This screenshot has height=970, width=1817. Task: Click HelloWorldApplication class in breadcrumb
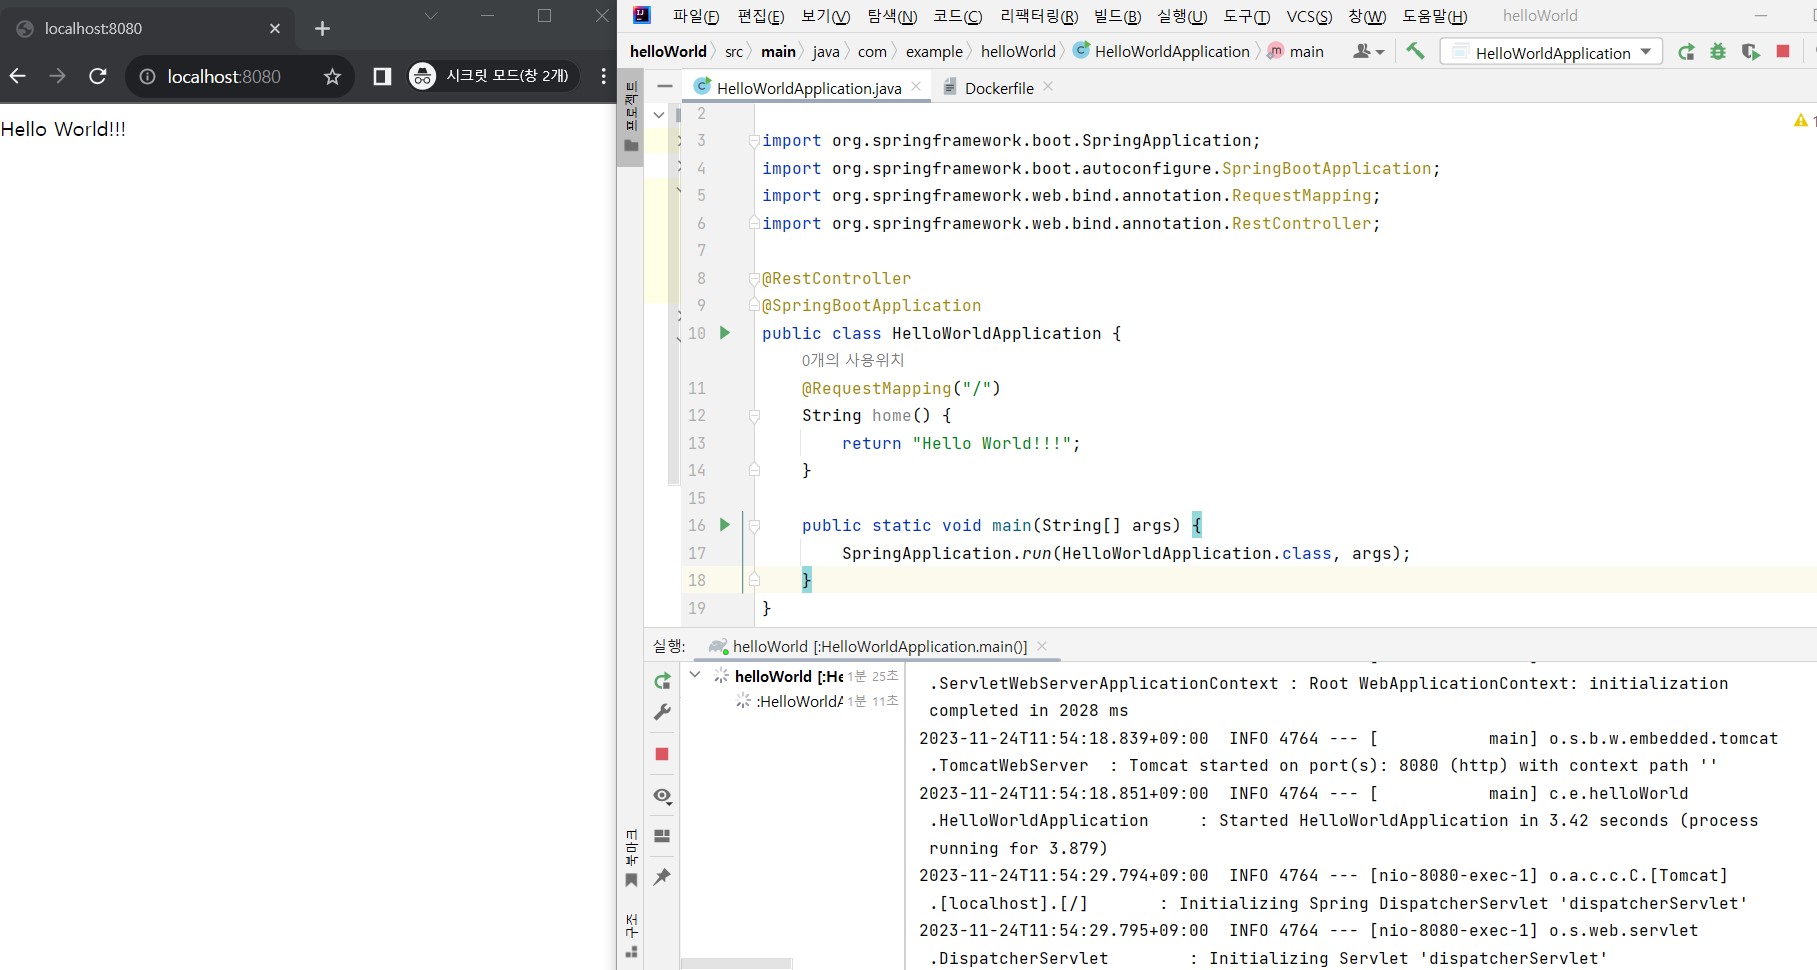(1161, 51)
